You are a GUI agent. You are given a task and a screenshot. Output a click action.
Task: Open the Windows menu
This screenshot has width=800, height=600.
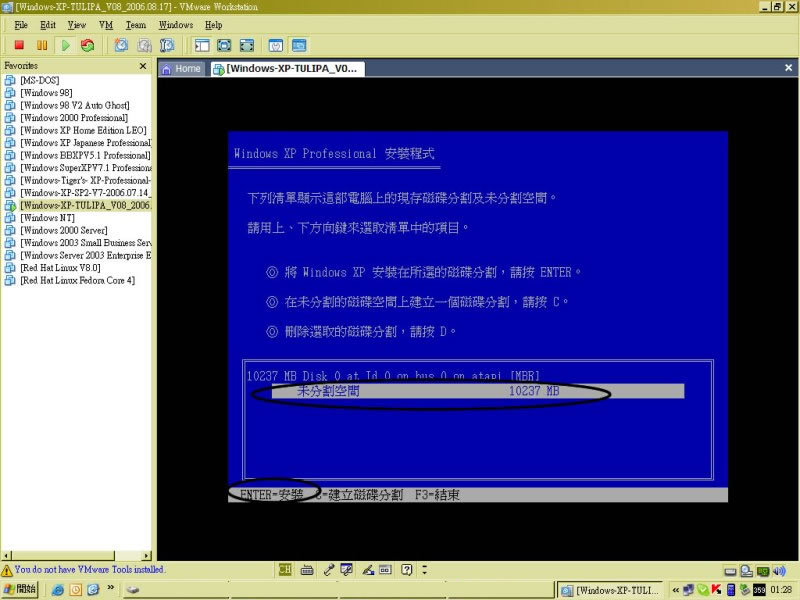coord(176,25)
